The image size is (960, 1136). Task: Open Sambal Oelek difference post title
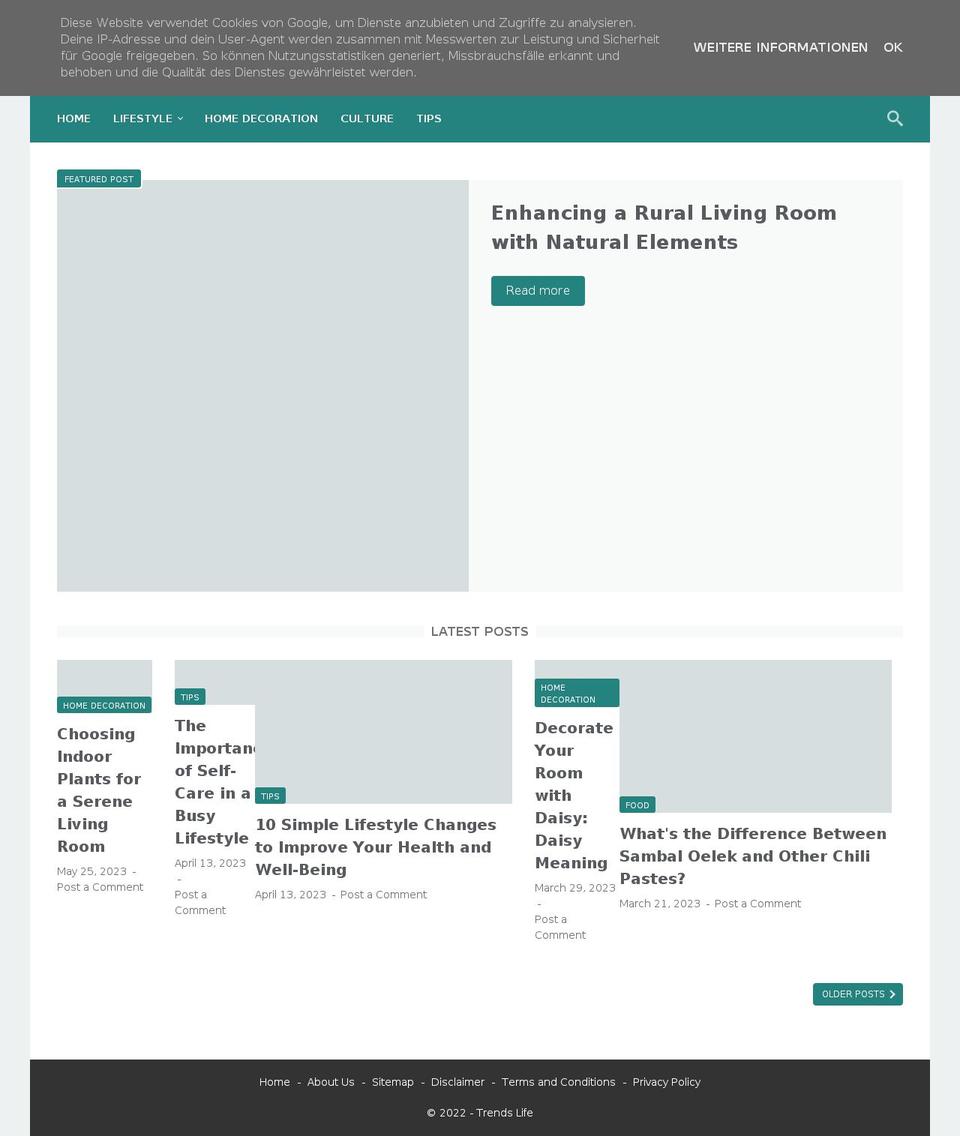753,856
